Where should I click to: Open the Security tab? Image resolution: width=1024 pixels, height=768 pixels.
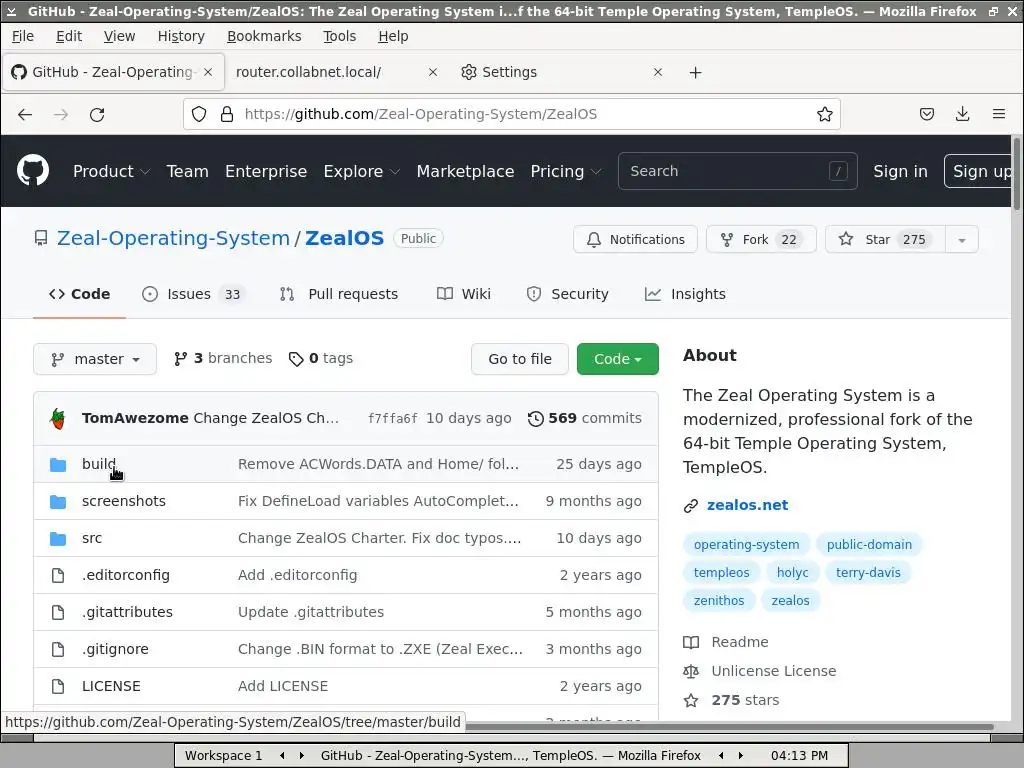pyautogui.click(x=568, y=295)
